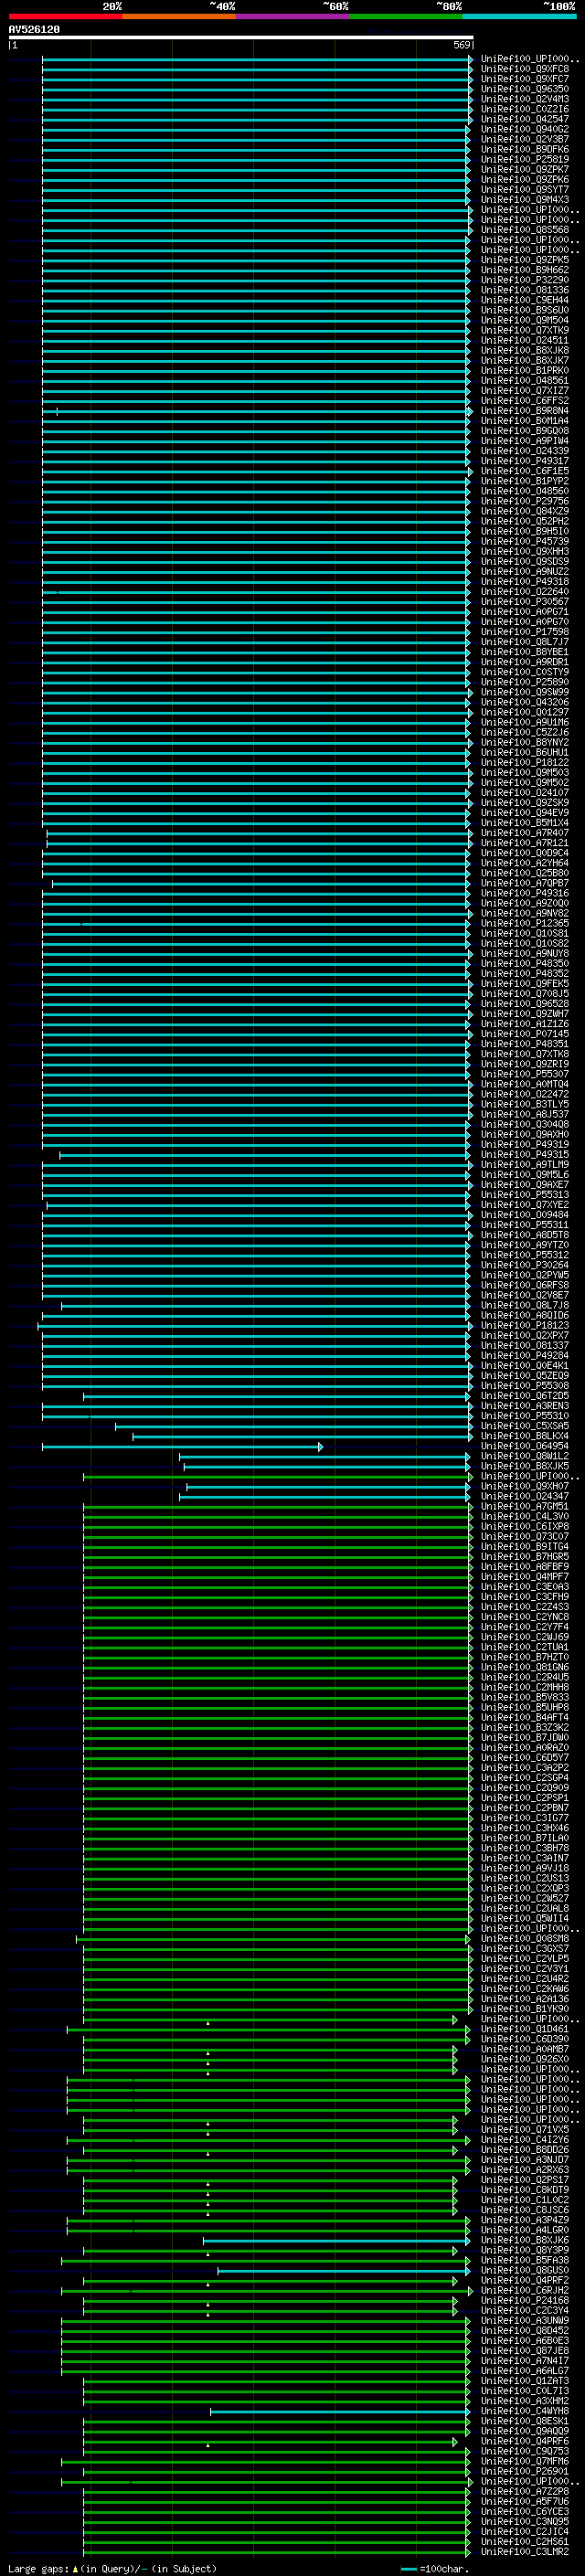Select the UniRef100_Q73C07 hit label
Screen dimensions: 585x2576
click(525, 1536)
